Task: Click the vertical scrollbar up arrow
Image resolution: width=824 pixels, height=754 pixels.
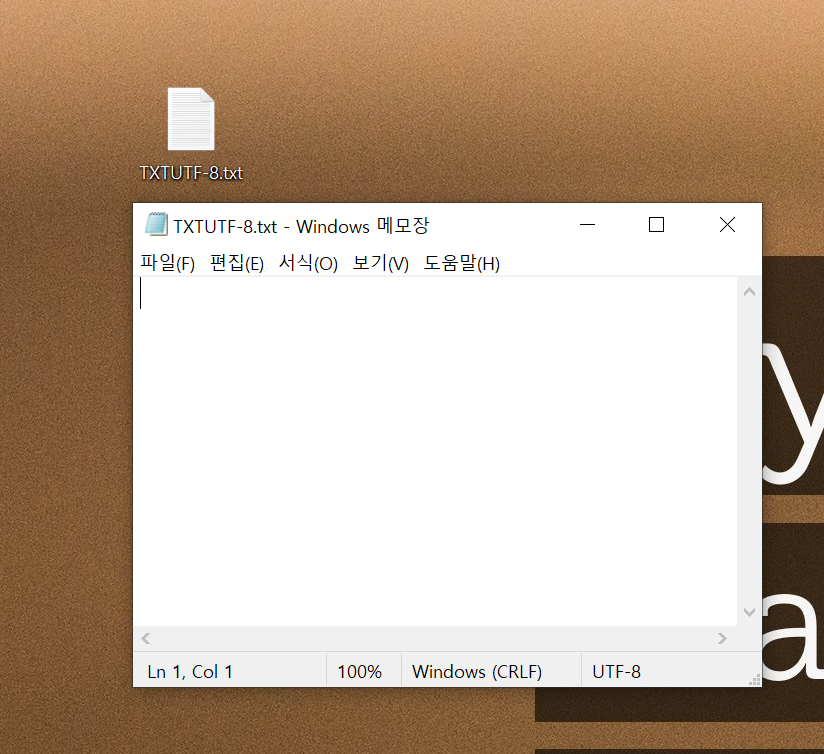Action: coord(749,292)
